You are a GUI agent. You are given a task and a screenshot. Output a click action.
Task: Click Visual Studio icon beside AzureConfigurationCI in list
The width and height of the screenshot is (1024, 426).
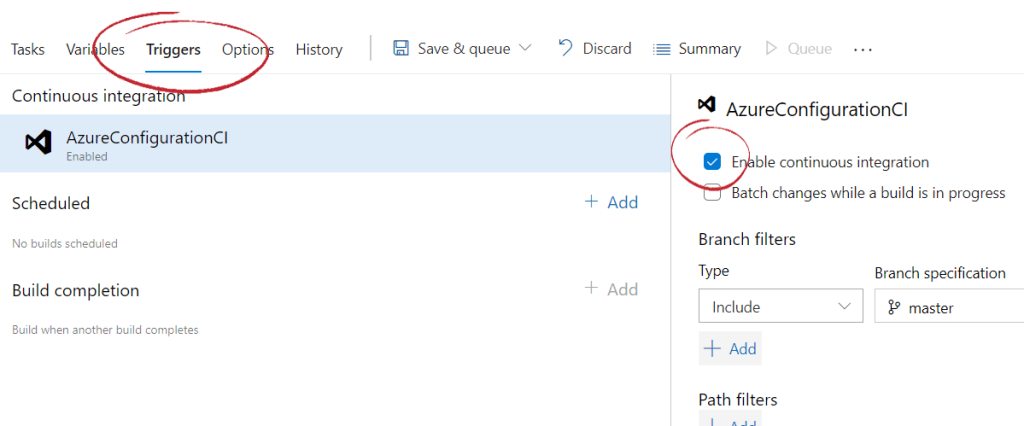pyautogui.click(x=38, y=143)
